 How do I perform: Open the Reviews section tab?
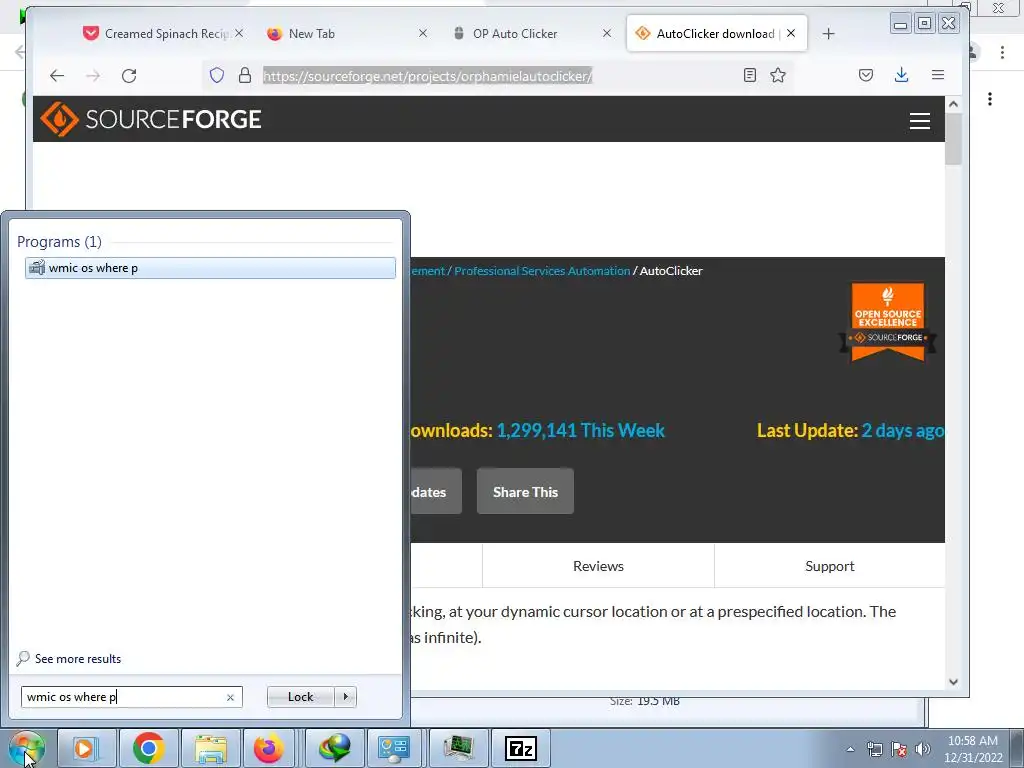pyautogui.click(x=598, y=566)
